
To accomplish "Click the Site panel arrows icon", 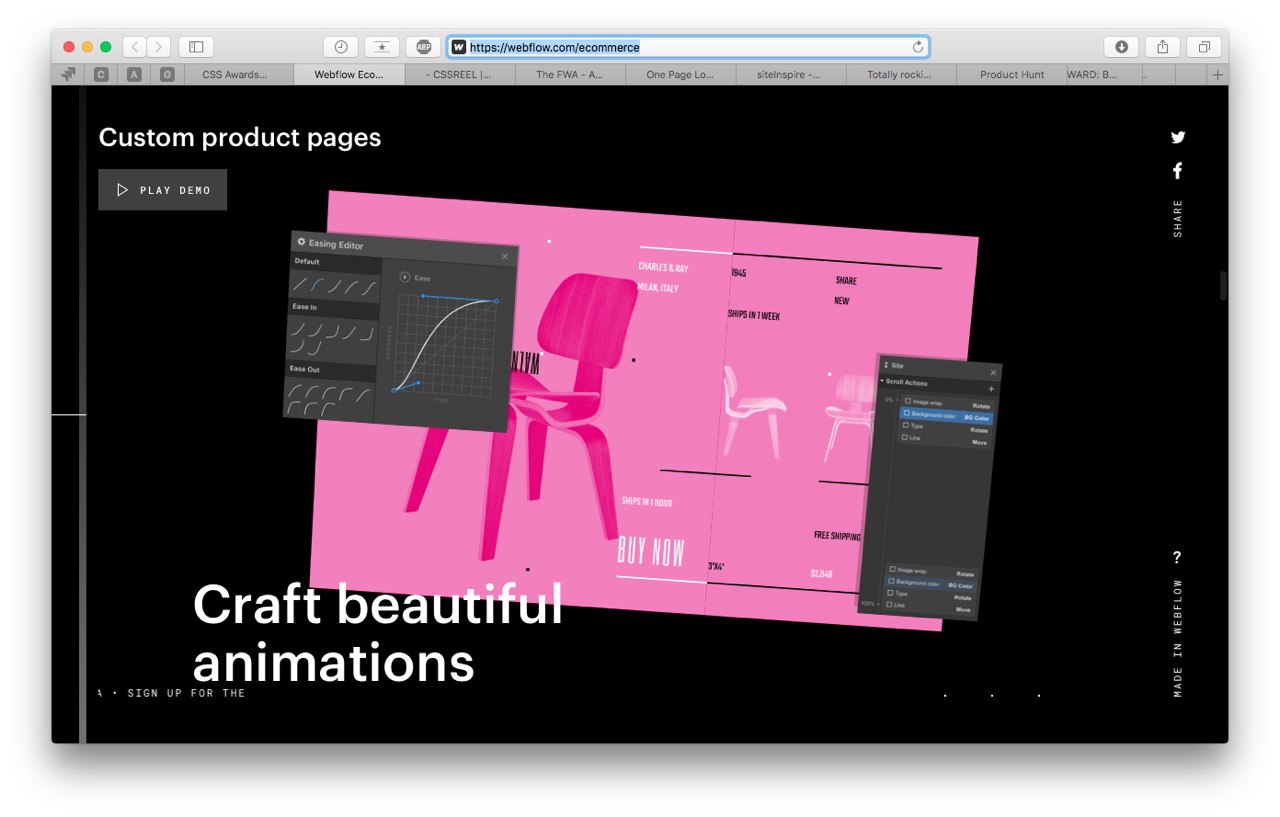I will click(x=885, y=365).
